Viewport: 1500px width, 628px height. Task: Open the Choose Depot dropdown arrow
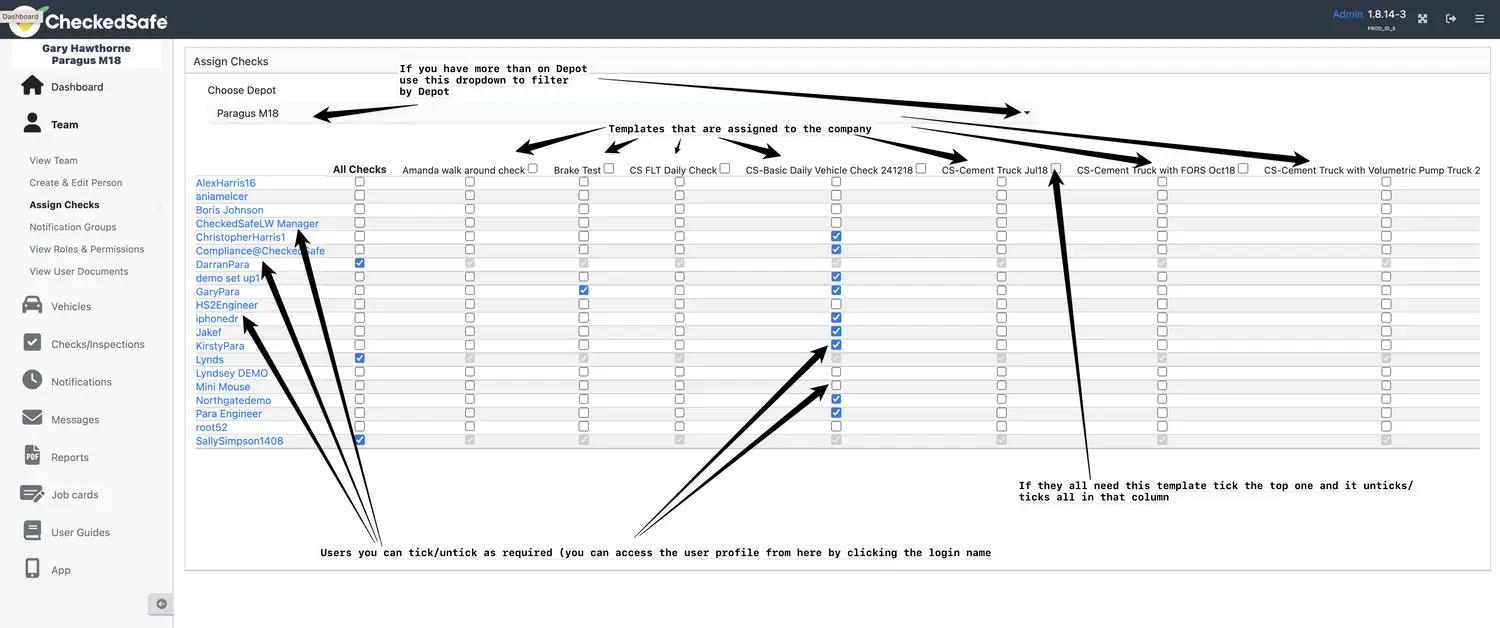1026,113
